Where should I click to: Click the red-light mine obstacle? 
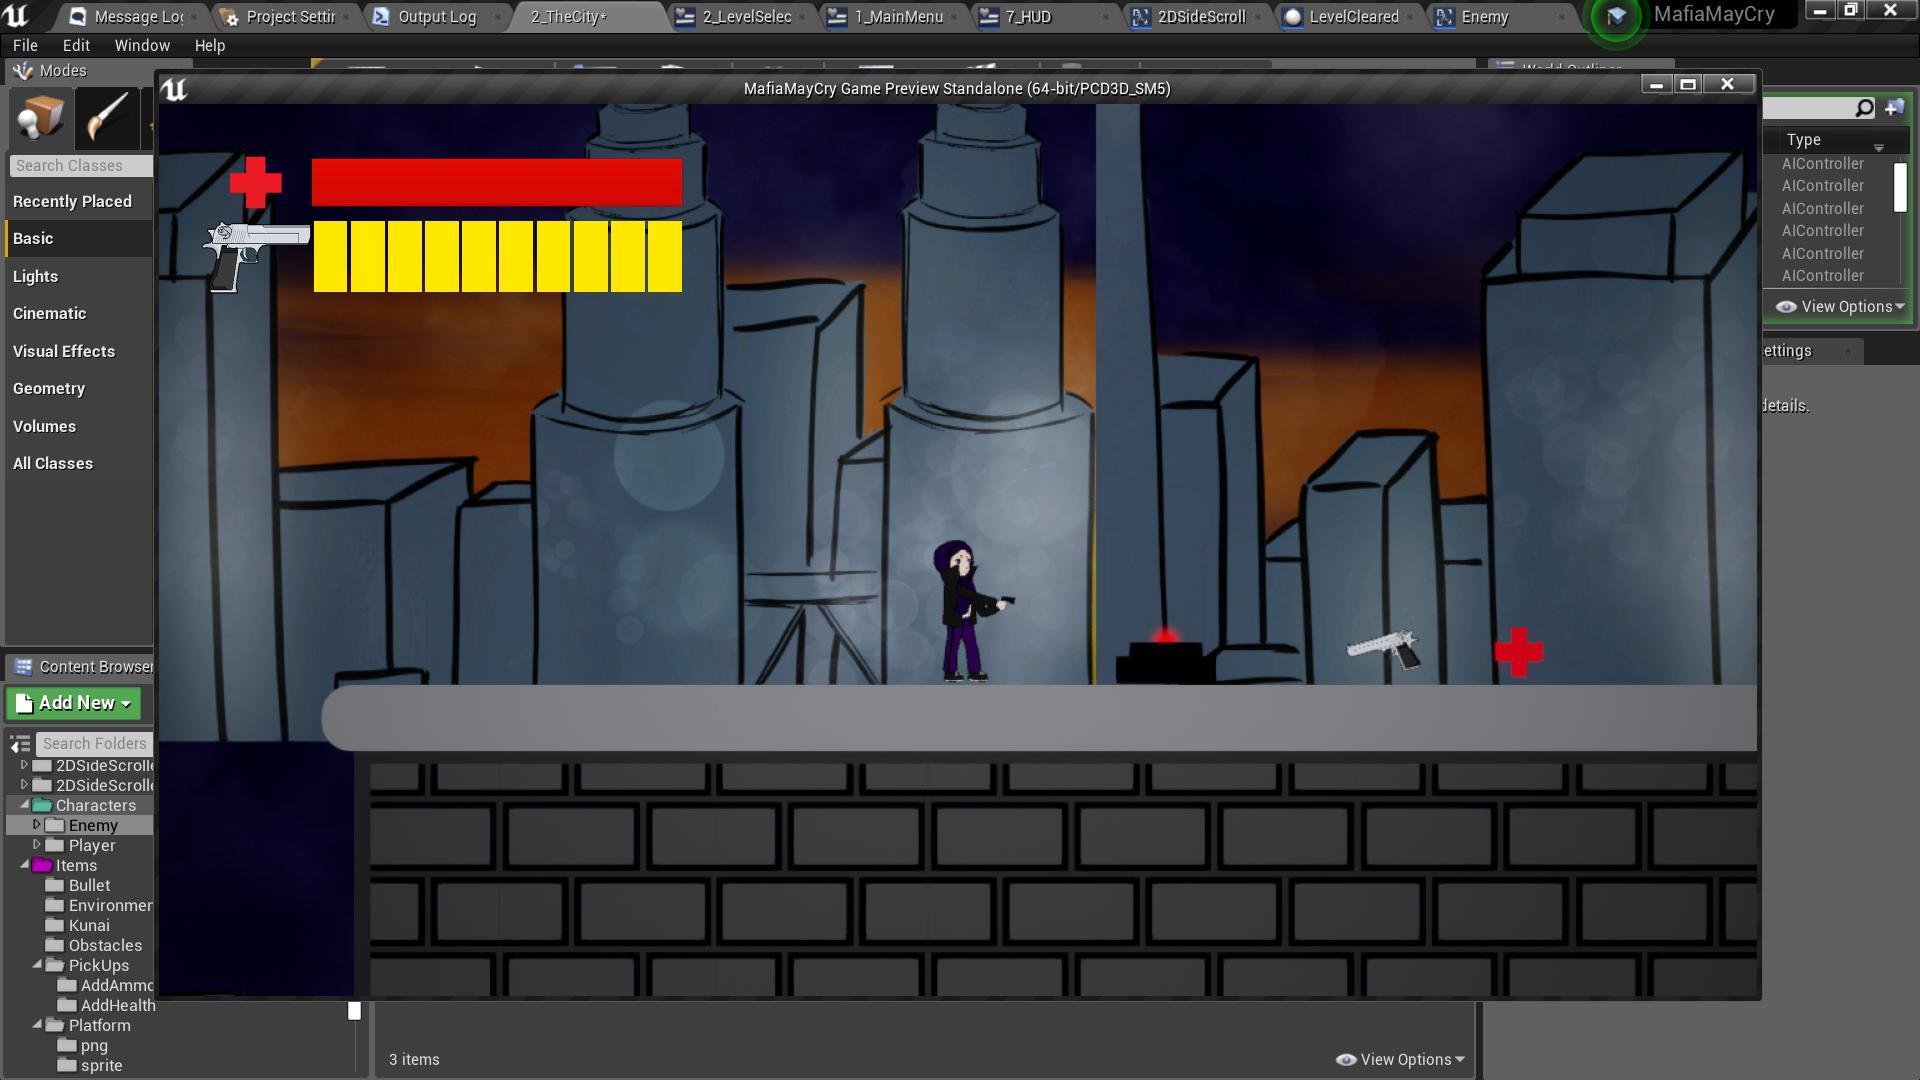click(1166, 658)
